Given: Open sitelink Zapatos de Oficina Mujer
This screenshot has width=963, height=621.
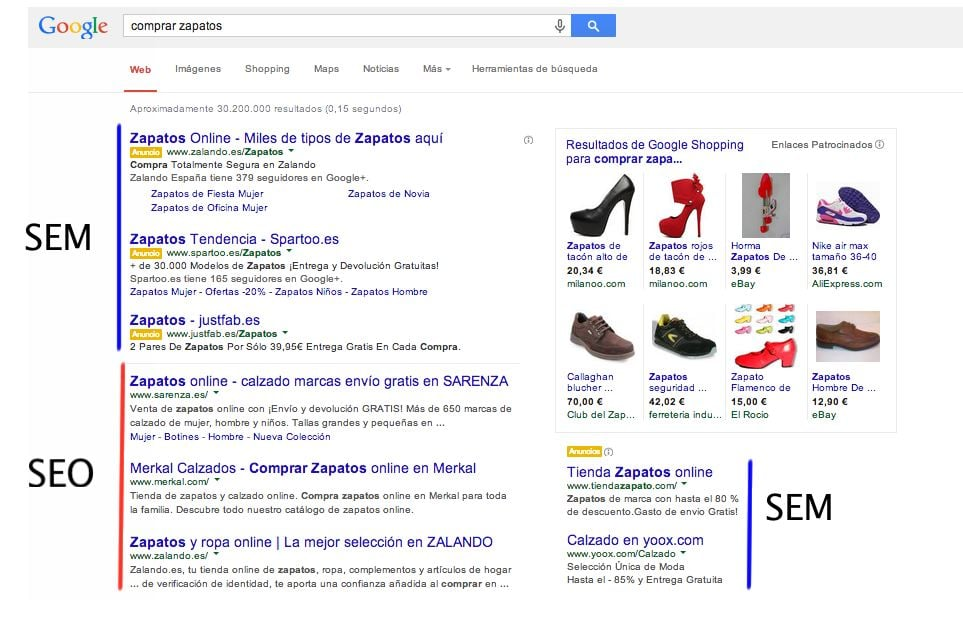Looking at the screenshot, I should tap(209, 208).
